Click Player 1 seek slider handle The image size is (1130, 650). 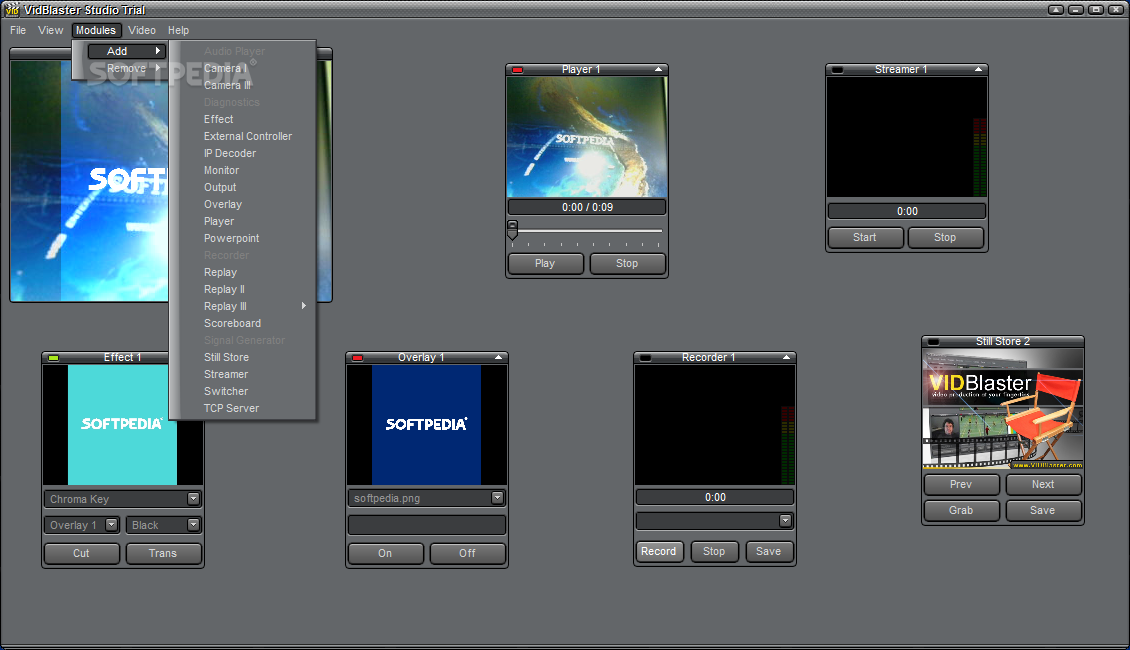point(512,230)
